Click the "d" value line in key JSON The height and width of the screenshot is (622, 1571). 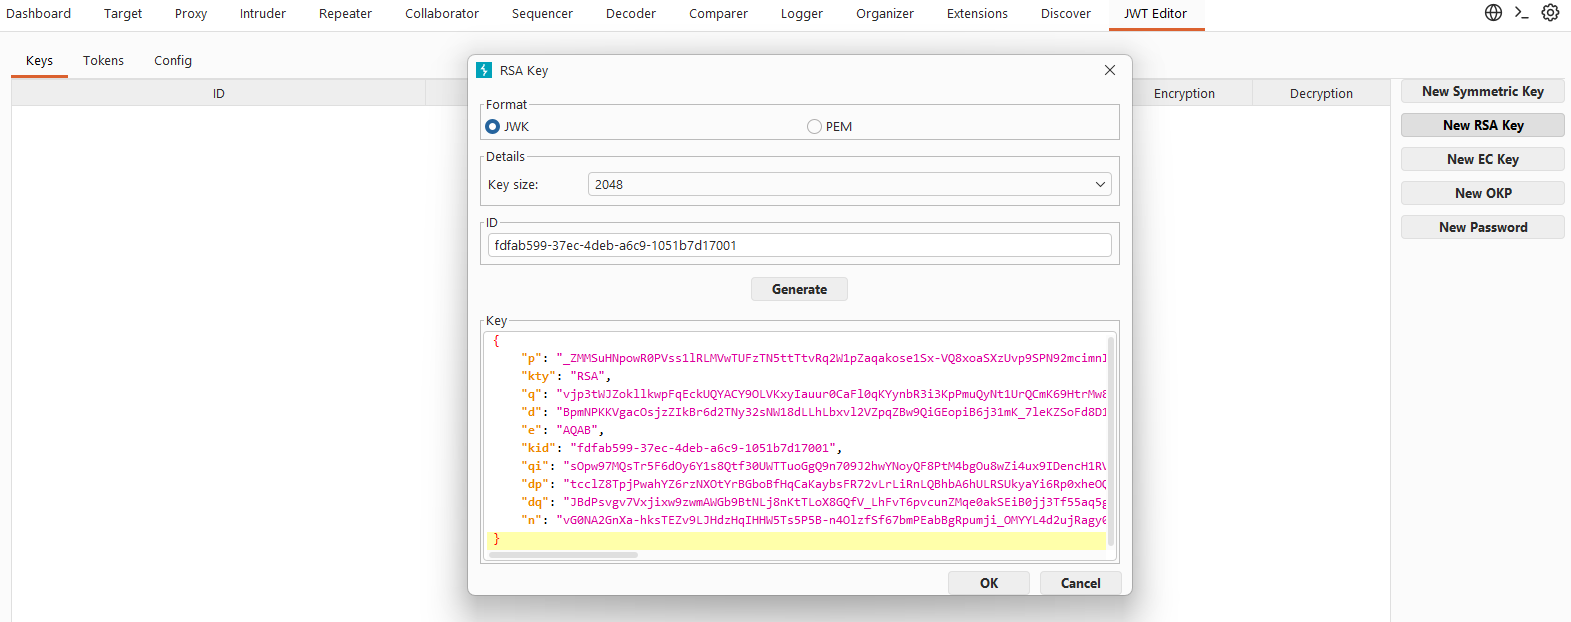[x=813, y=412]
